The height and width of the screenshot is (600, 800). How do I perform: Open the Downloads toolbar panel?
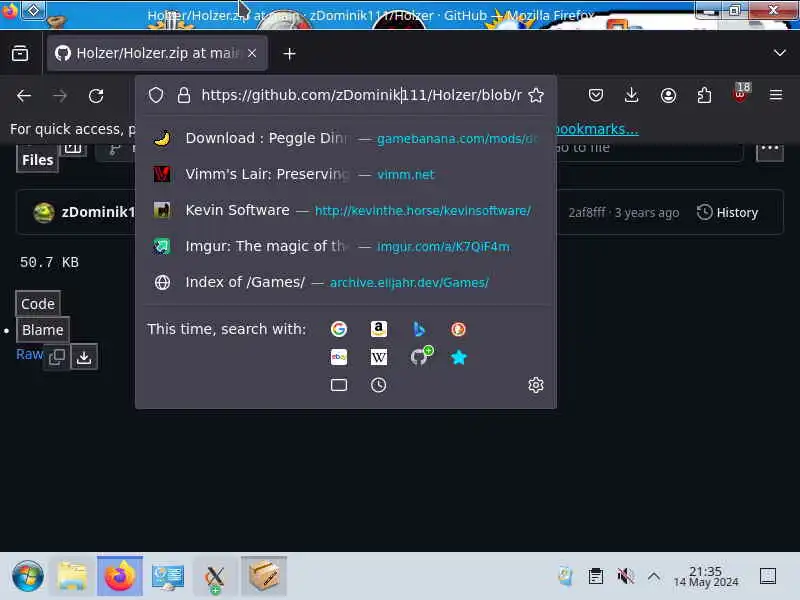coord(632,95)
